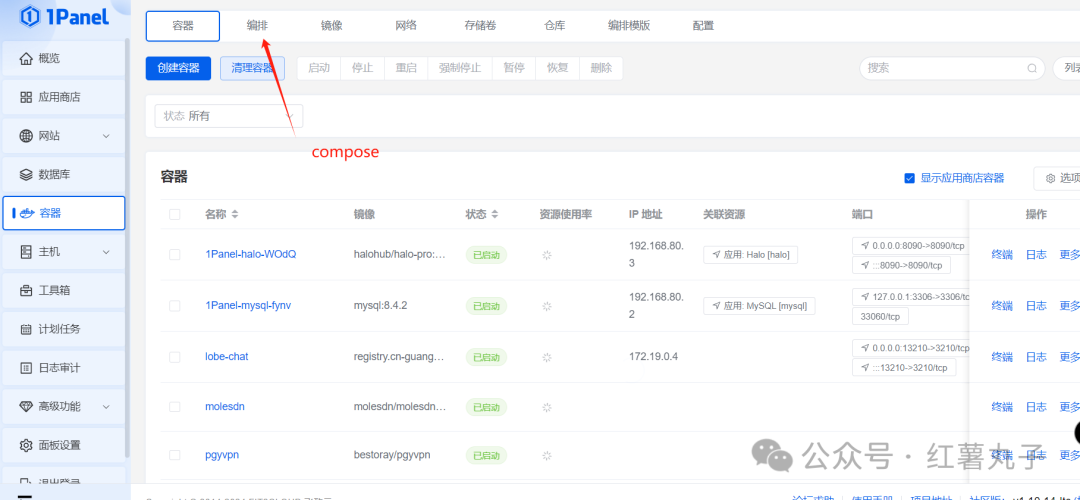Screen dimensions: 1080x500
Task: Click the layers icon beside 数据库
Action: click(26, 175)
